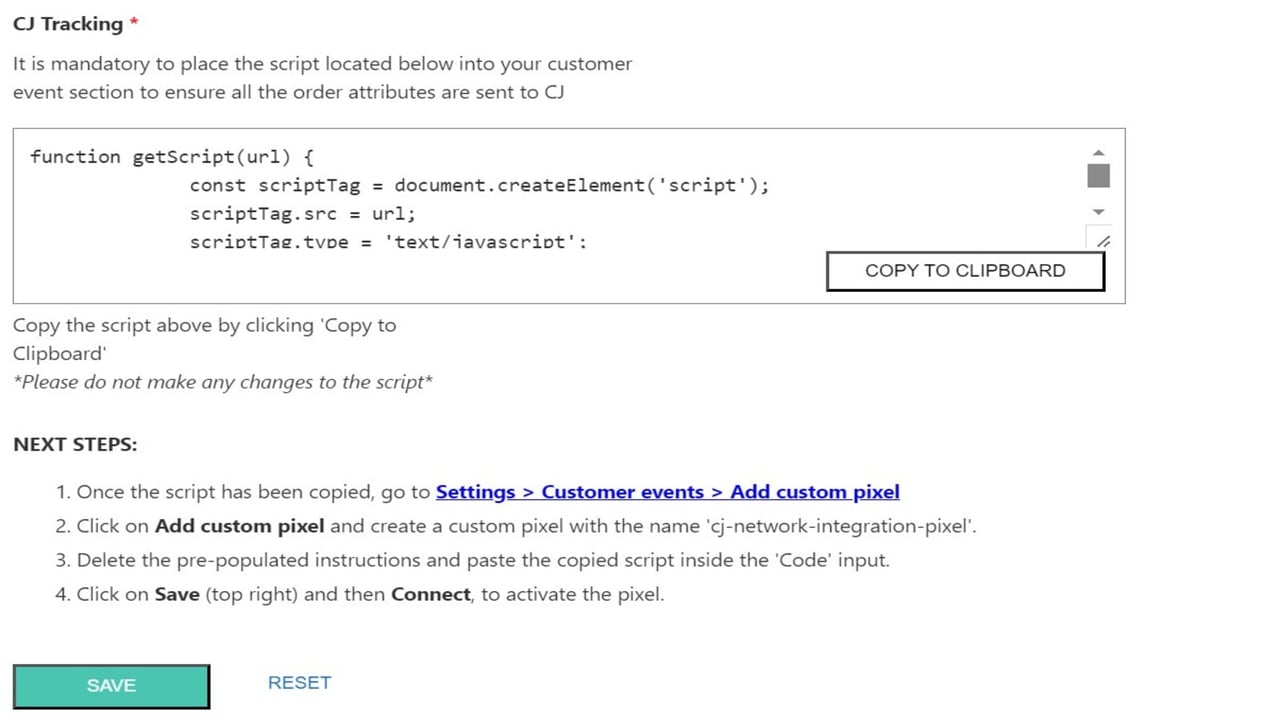This screenshot has width=1280, height=720.
Task: Click the NEXT STEPS heading
Action: point(75,445)
